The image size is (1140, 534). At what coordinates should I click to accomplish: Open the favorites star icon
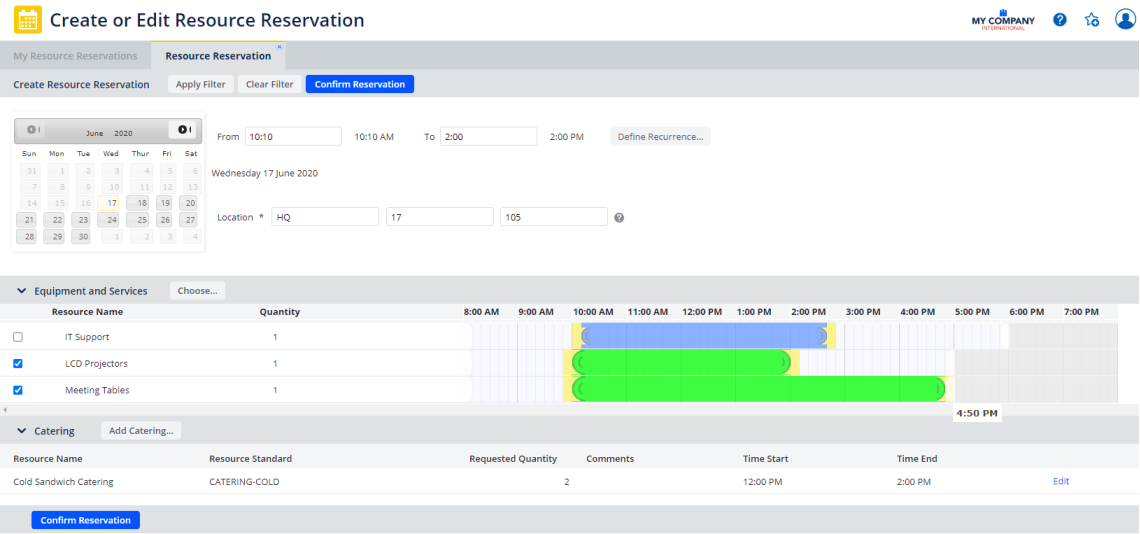tap(1092, 20)
